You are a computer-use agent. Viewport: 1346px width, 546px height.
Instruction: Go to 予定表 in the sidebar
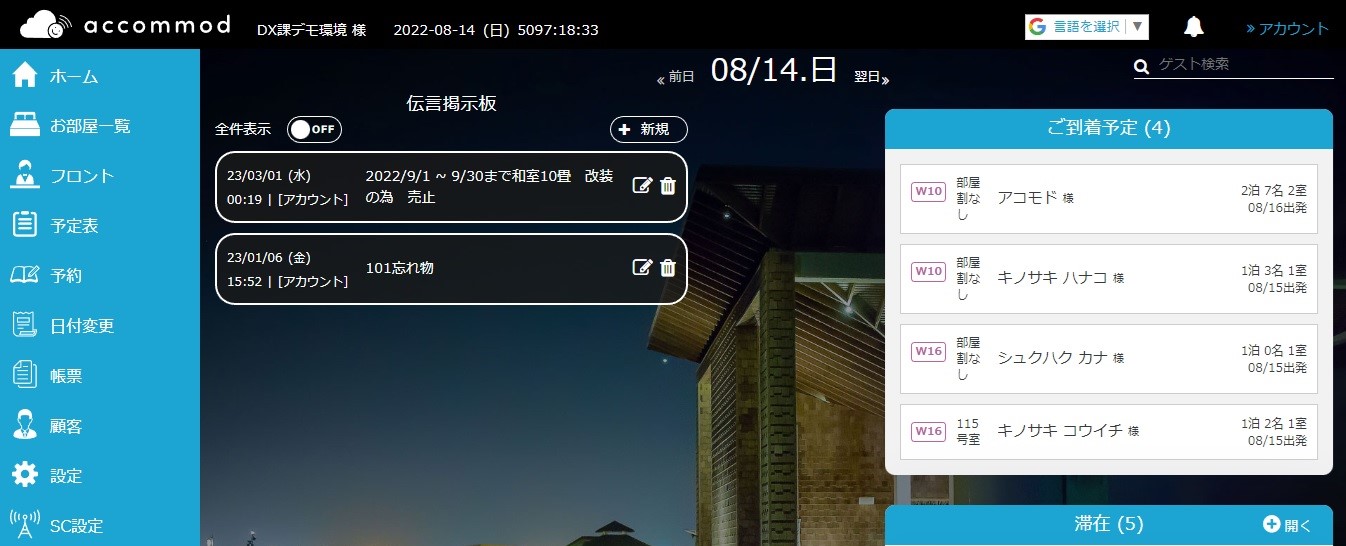click(74, 226)
